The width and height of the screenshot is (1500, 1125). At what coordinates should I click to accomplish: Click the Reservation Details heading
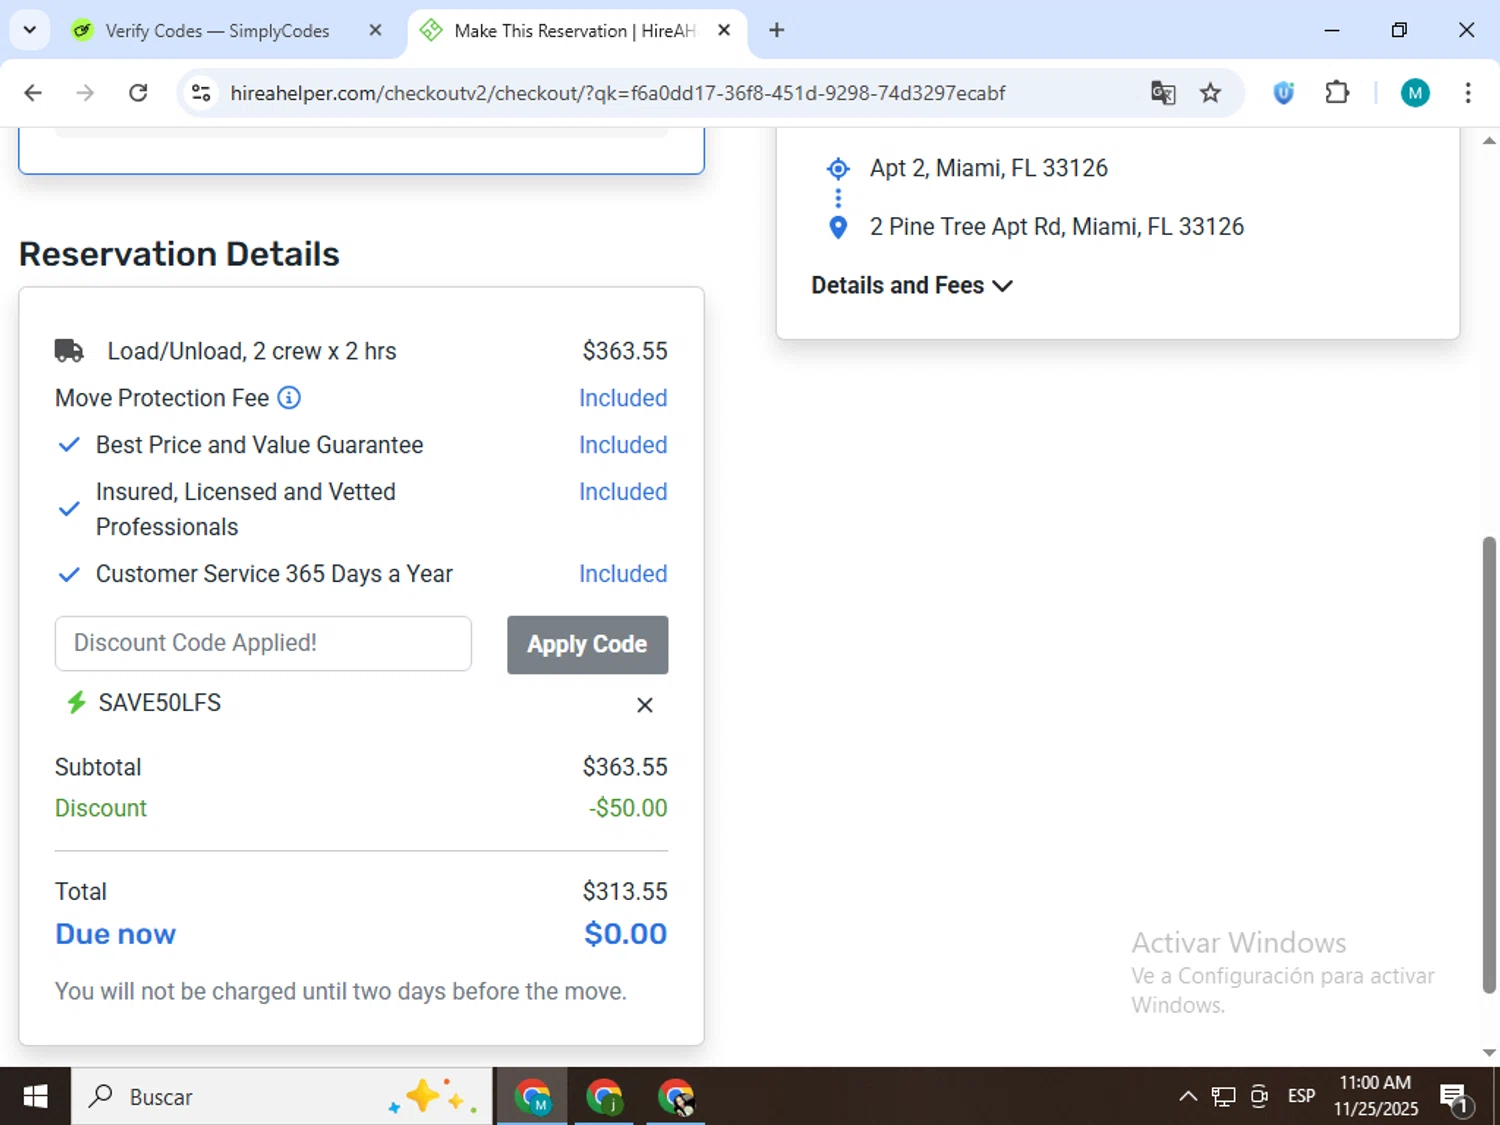179,254
